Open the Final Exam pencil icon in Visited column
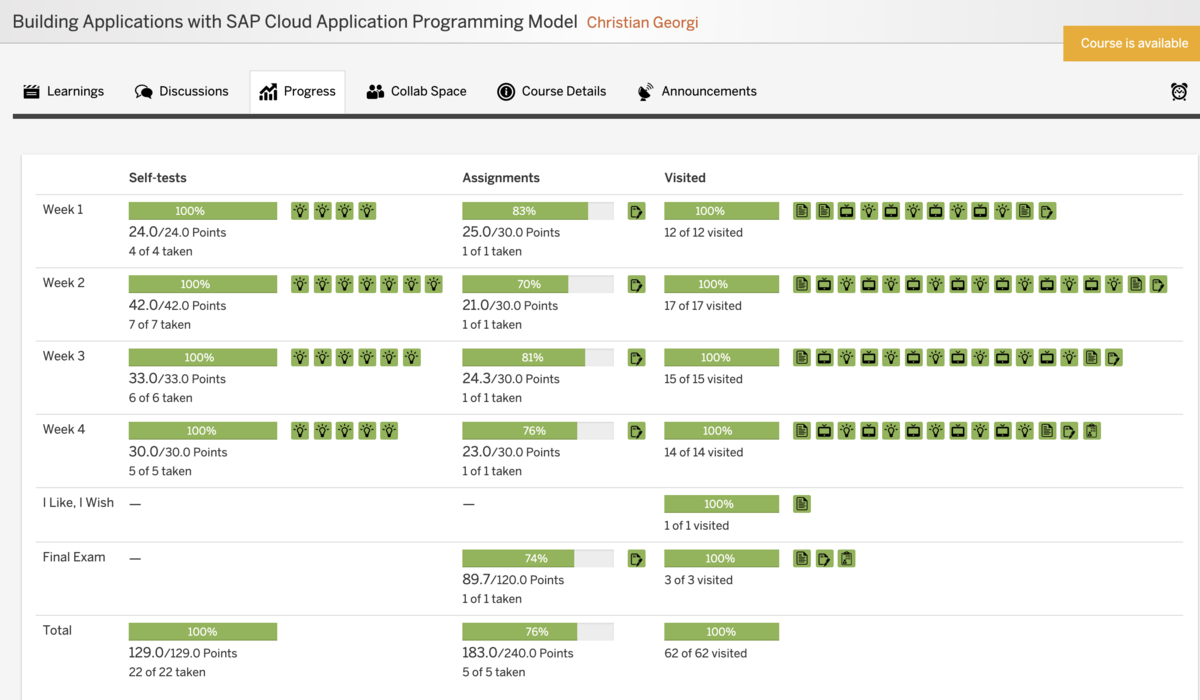The width and height of the screenshot is (1200, 700). point(824,559)
